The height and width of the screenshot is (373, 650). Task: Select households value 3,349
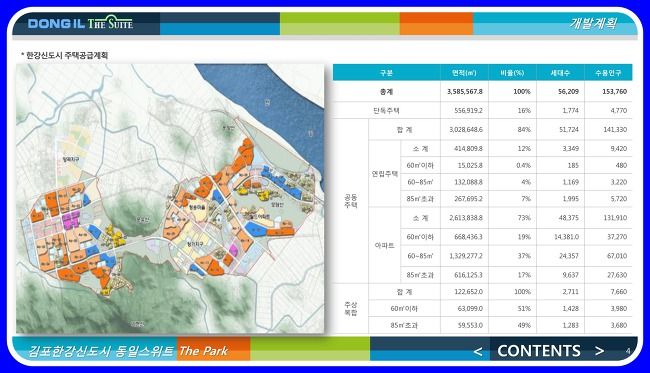(570, 148)
